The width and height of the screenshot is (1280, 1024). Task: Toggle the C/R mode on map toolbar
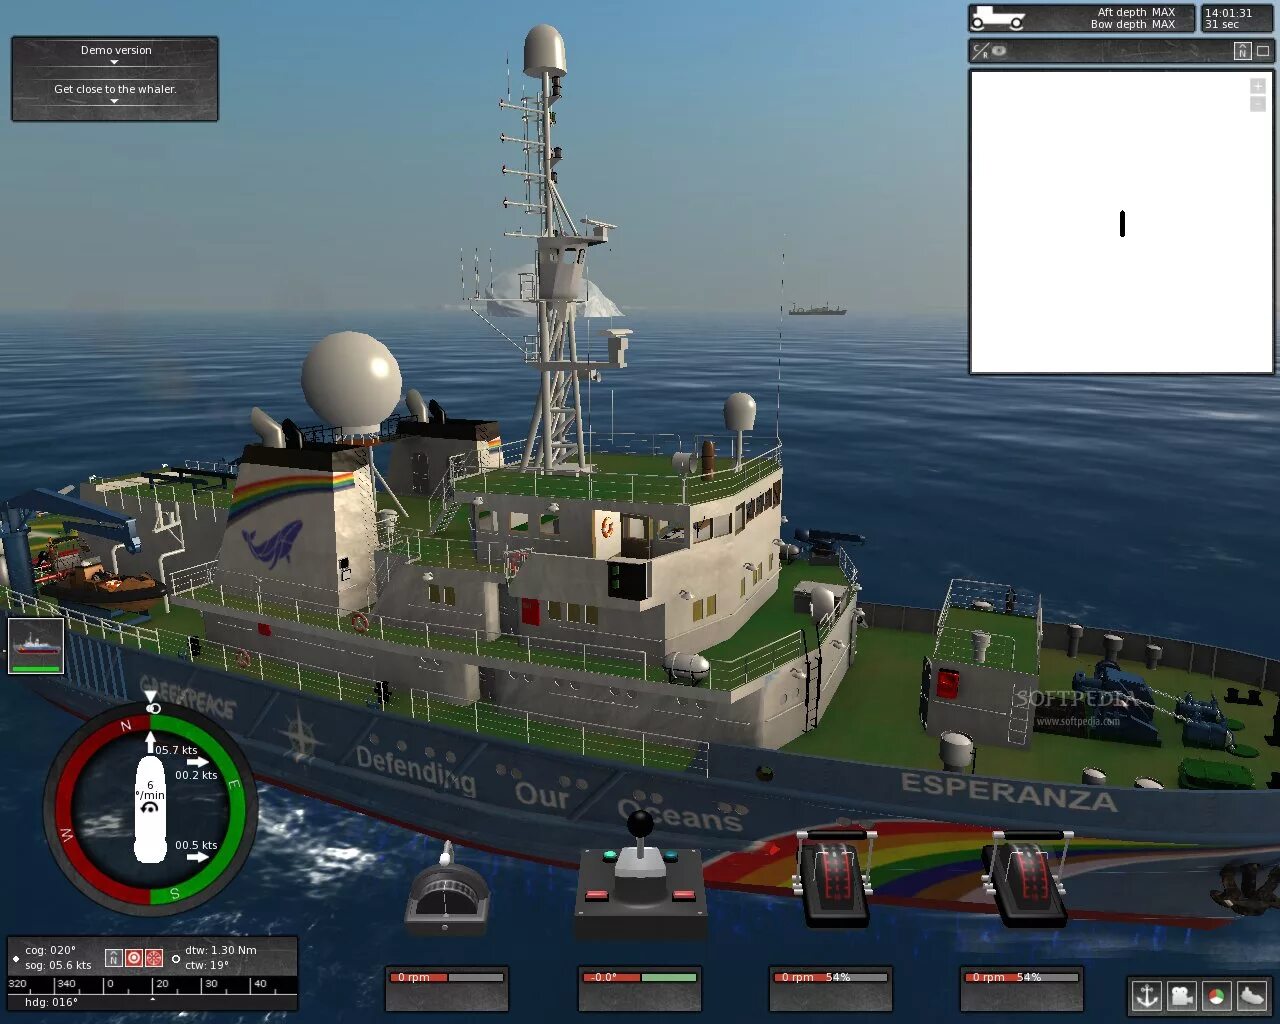click(980, 51)
